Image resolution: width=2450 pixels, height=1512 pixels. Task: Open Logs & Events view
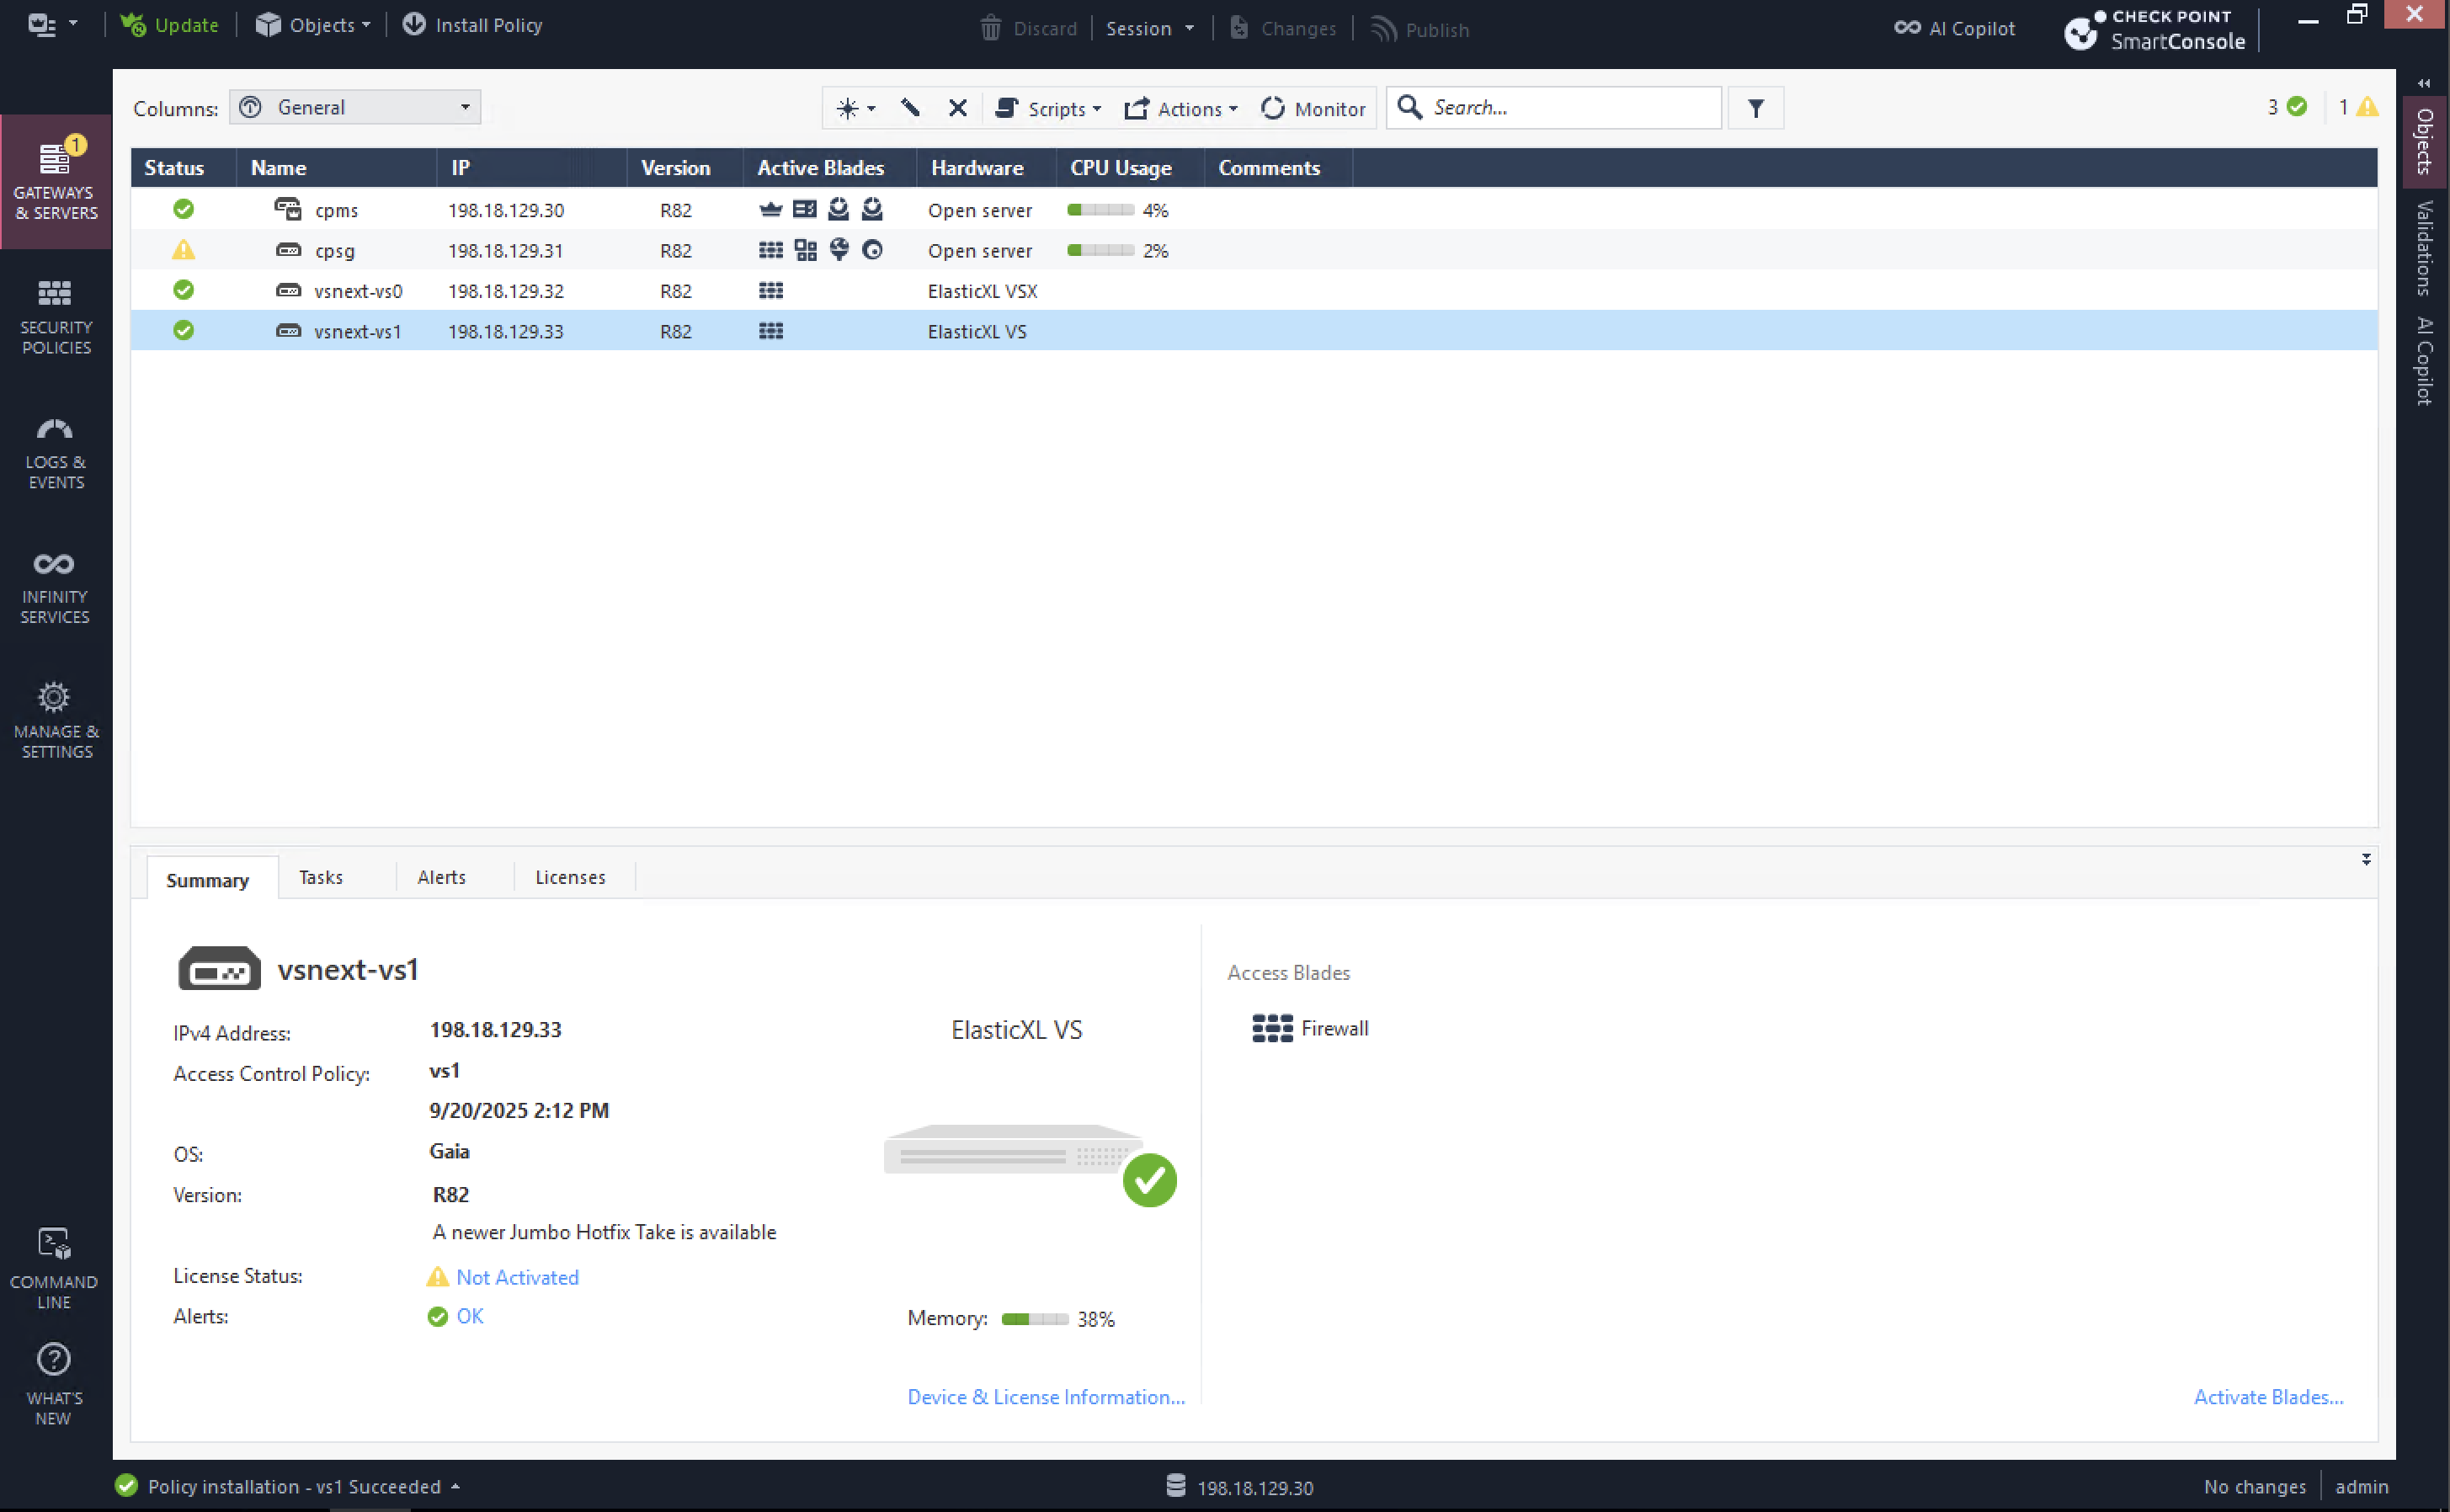click(55, 451)
